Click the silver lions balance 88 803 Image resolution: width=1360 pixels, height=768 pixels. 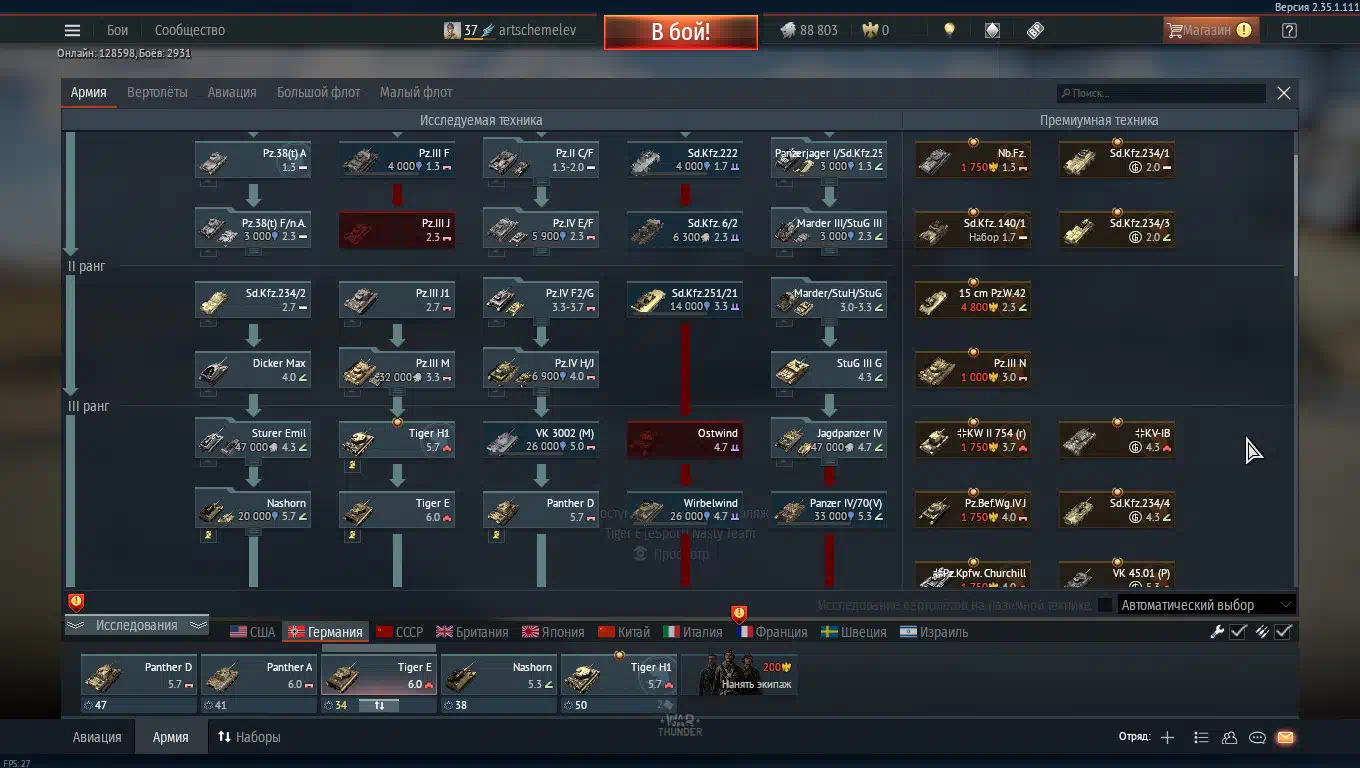809,30
